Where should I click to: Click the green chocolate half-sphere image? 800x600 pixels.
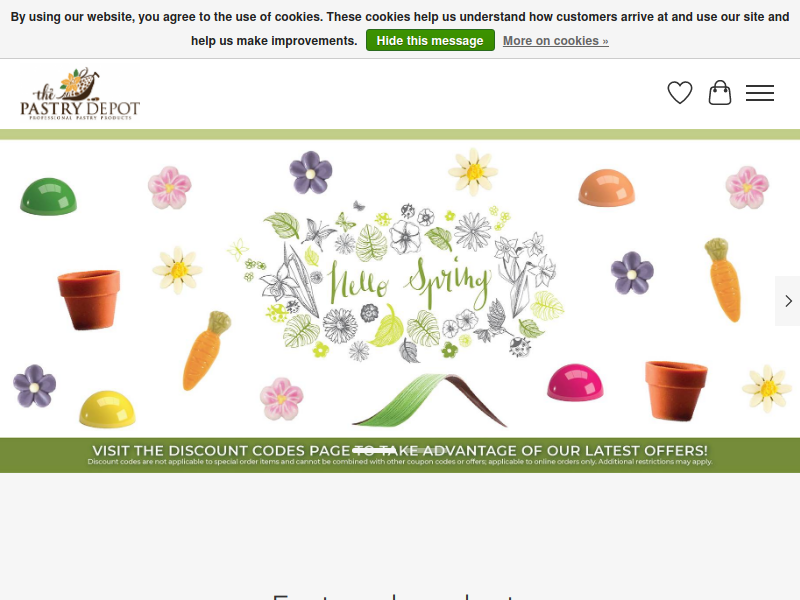[x=48, y=196]
